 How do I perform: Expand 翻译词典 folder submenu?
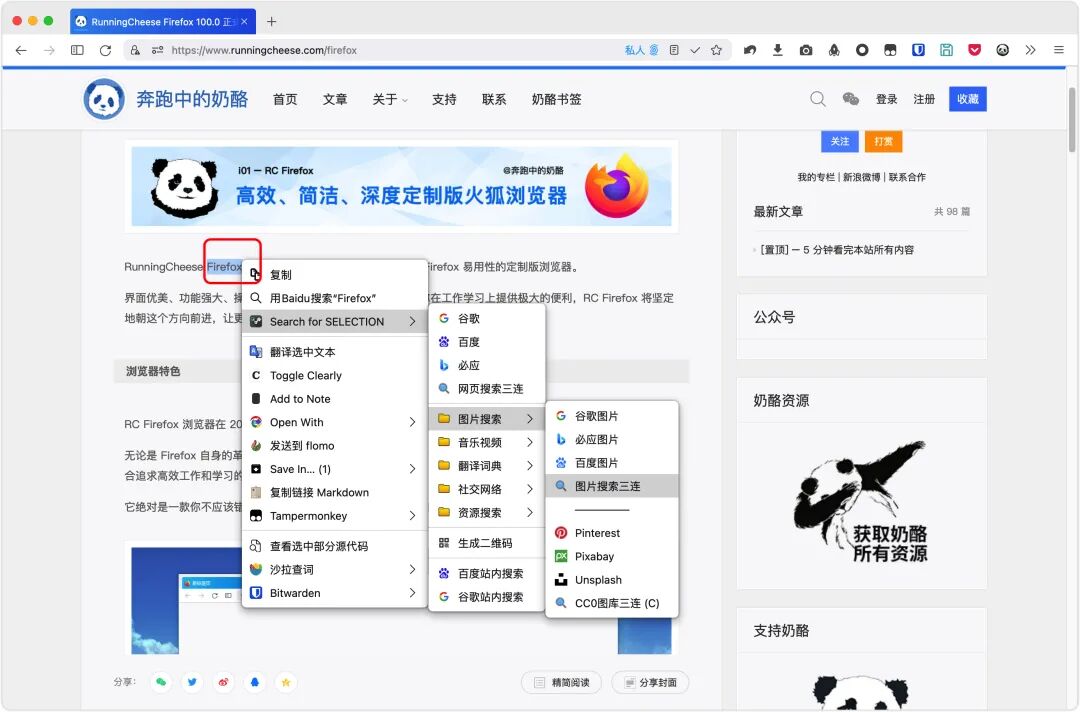tap(486, 465)
